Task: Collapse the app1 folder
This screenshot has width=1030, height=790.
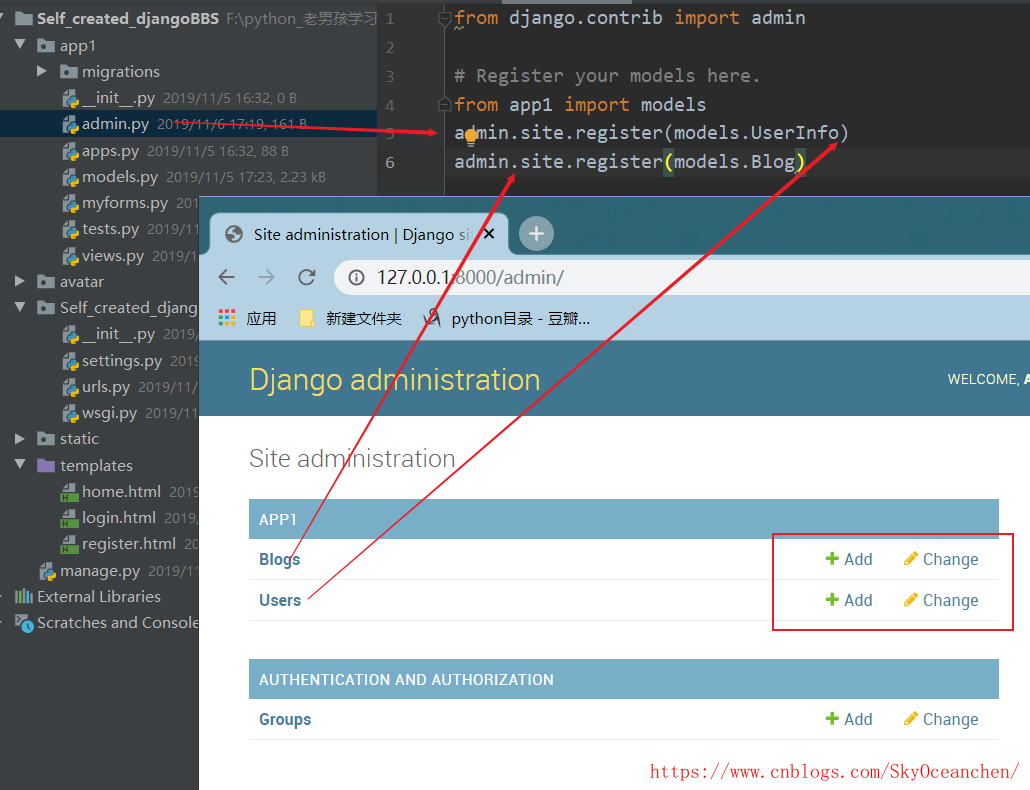Action: [20, 45]
